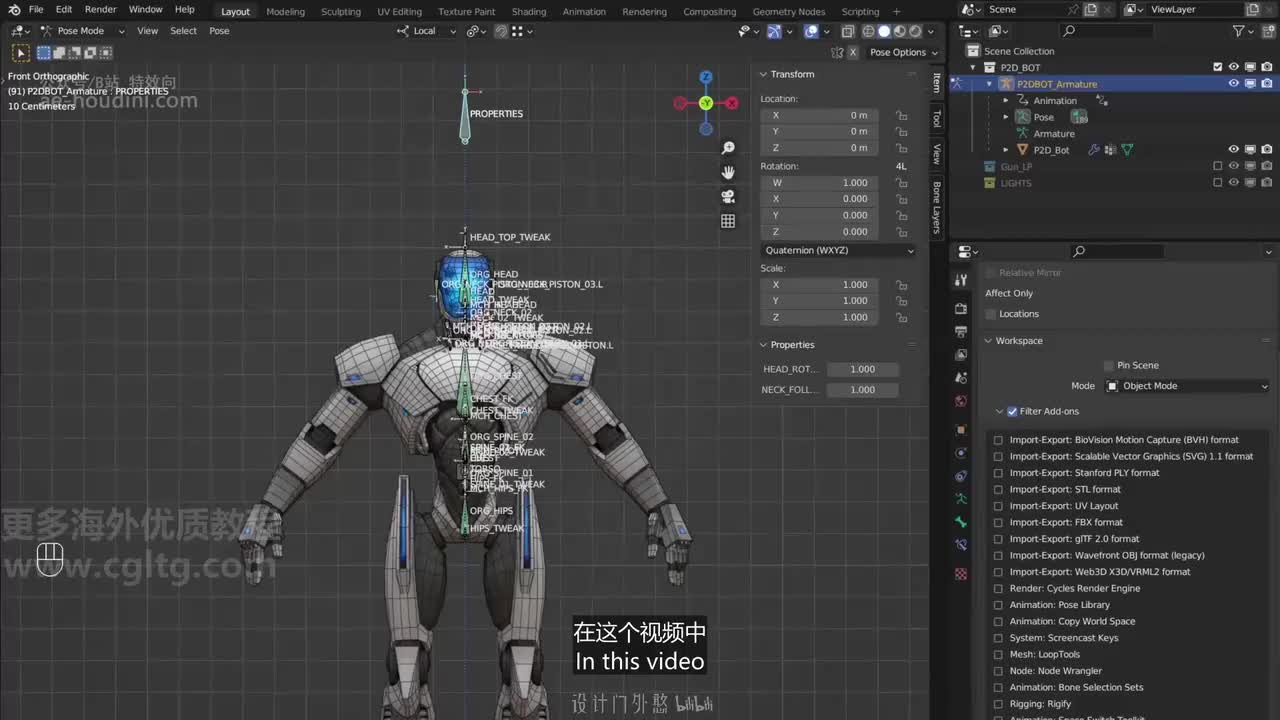
Task: Uncheck the Filter Add-ons checkbox
Action: 1012,411
